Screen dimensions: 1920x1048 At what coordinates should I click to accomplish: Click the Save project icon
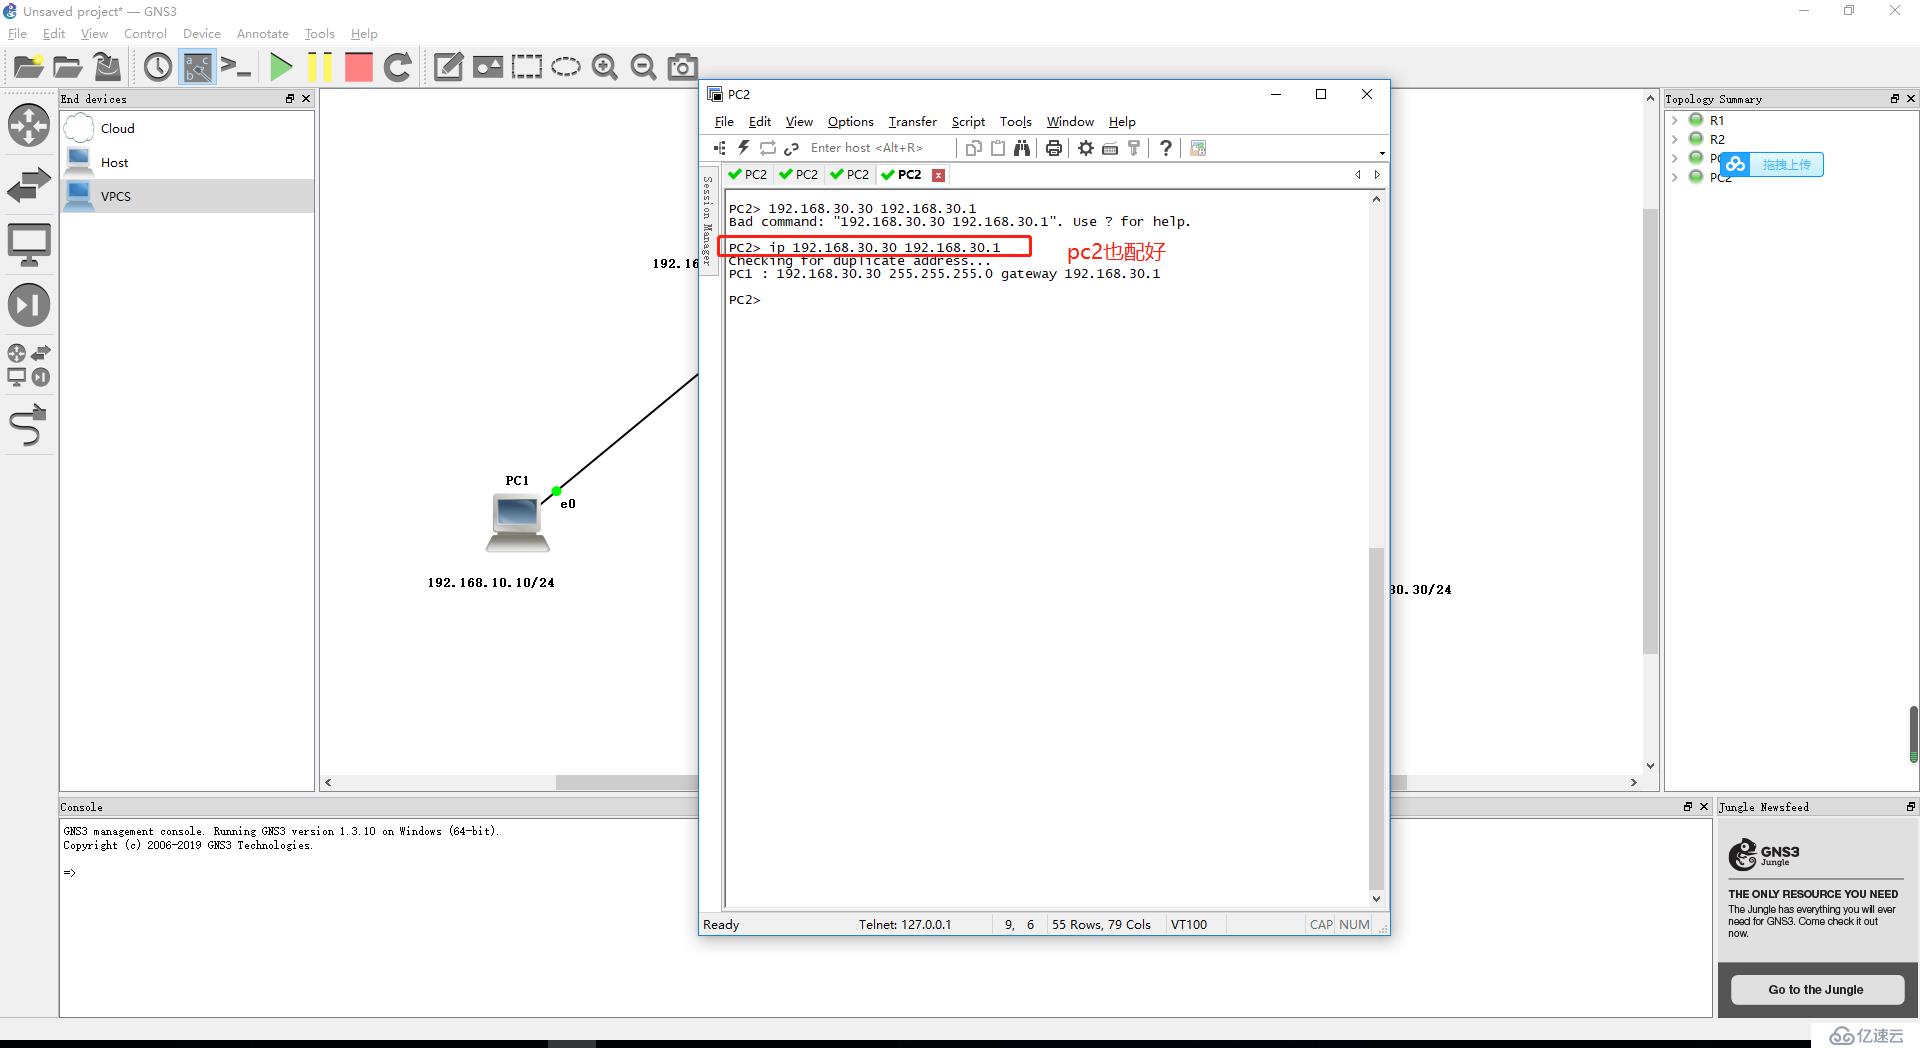(x=107, y=67)
